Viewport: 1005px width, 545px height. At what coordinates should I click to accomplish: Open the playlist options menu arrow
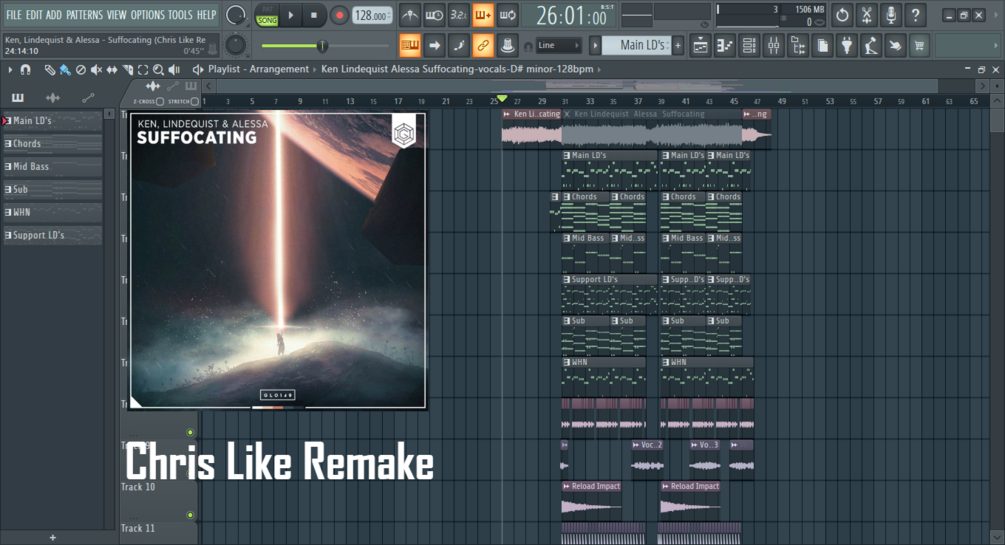click(x=10, y=69)
